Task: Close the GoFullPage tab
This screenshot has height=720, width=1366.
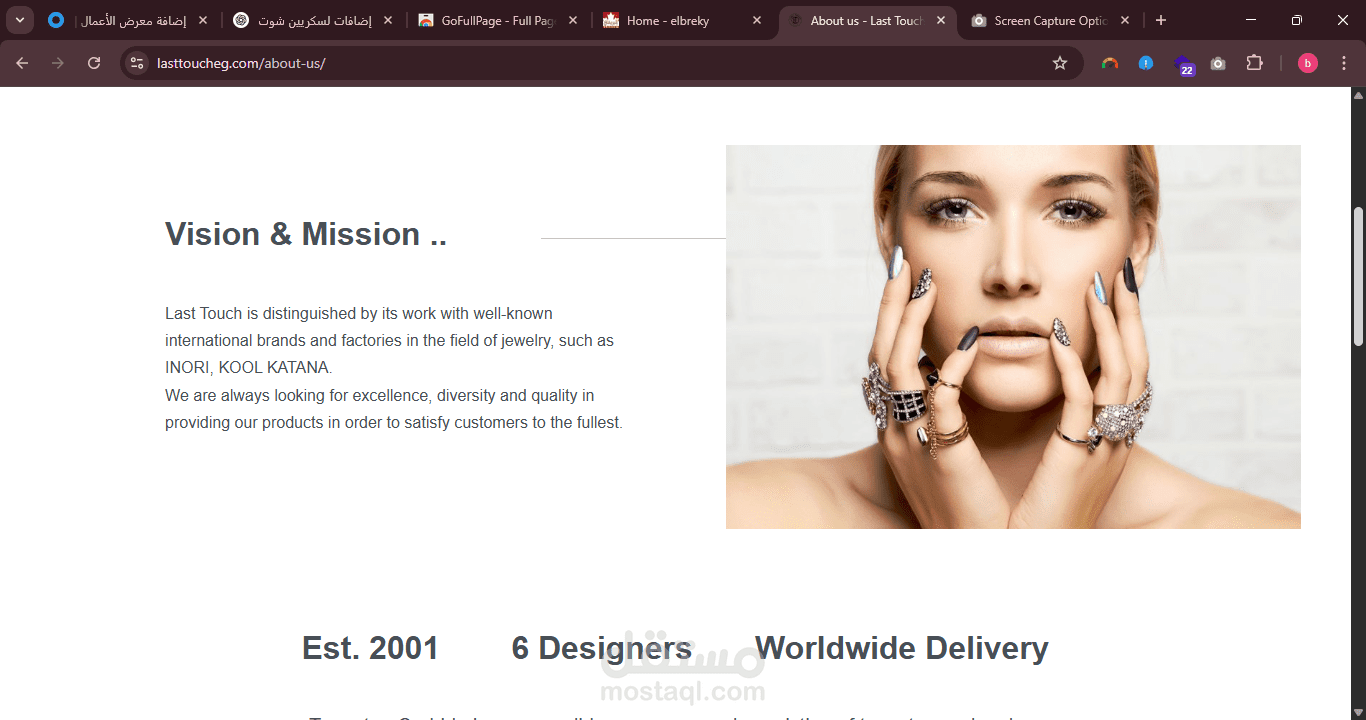Action: coord(572,20)
